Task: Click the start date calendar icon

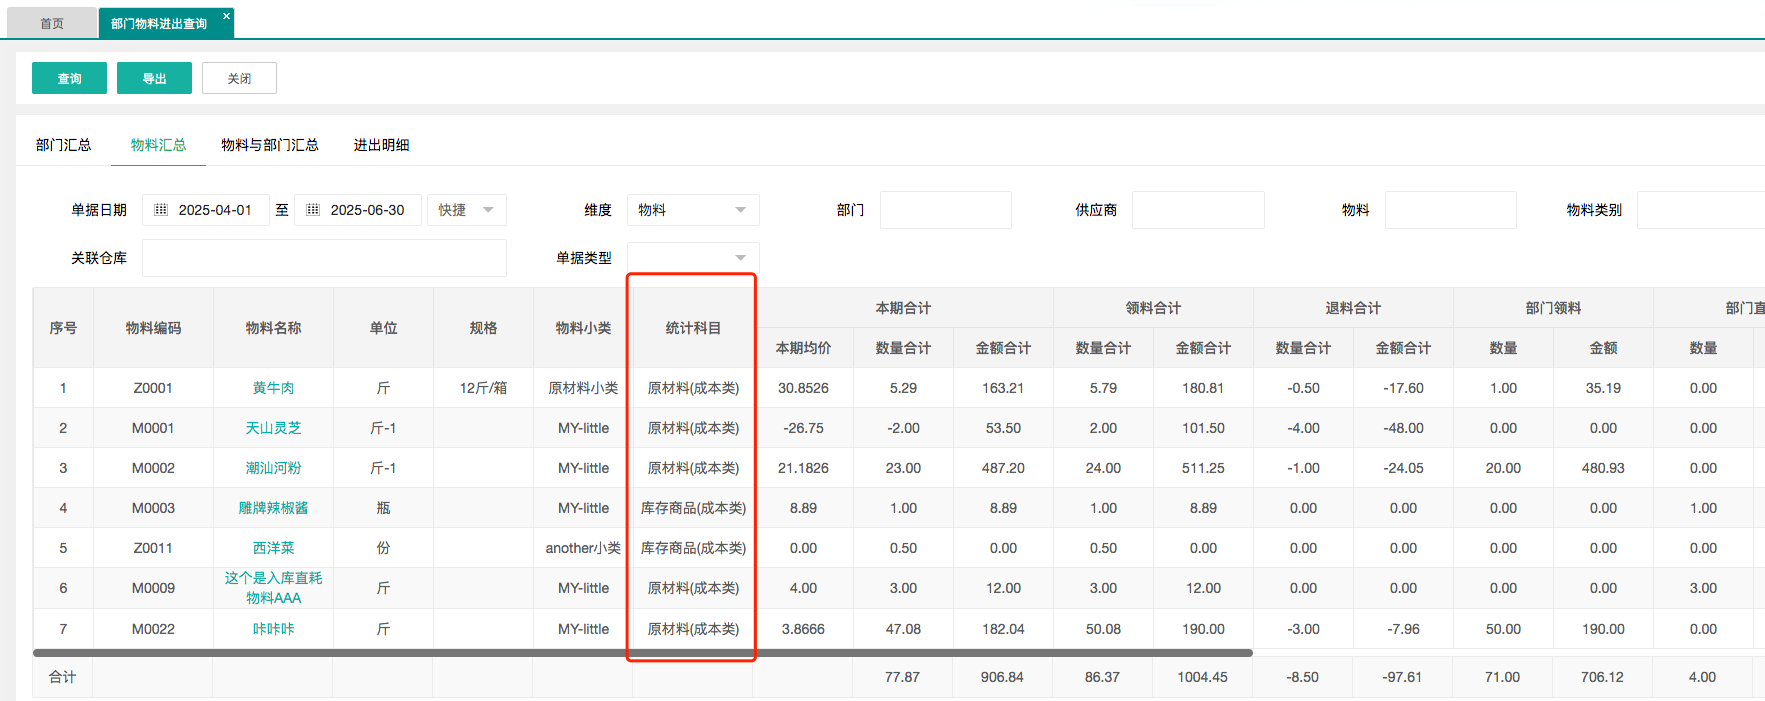Action: click(x=161, y=210)
